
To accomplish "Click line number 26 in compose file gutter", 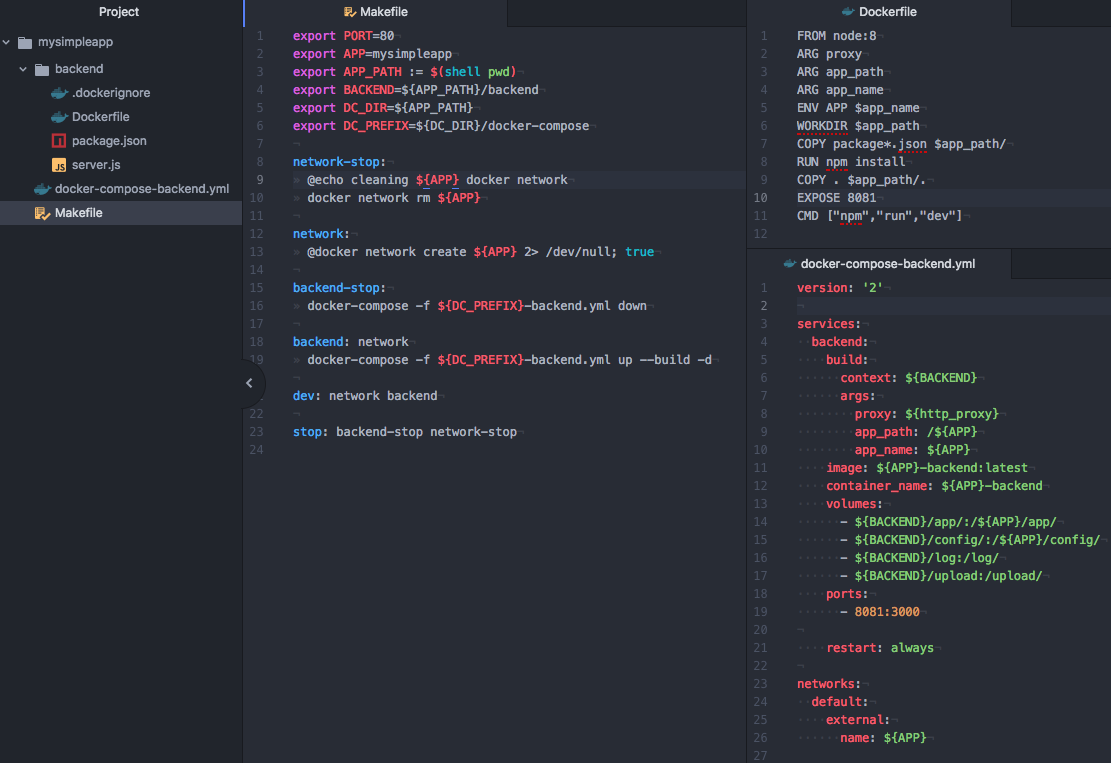I will tap(760, 738).
